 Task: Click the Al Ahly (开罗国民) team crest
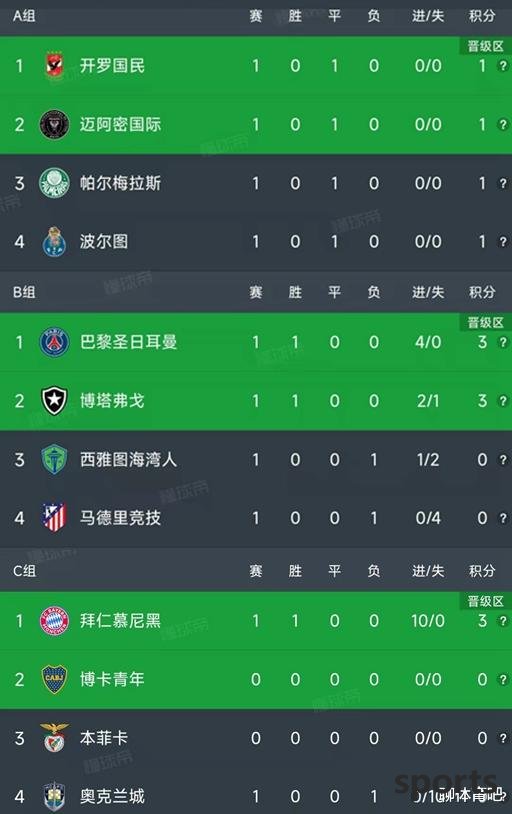tap(54, 65)
